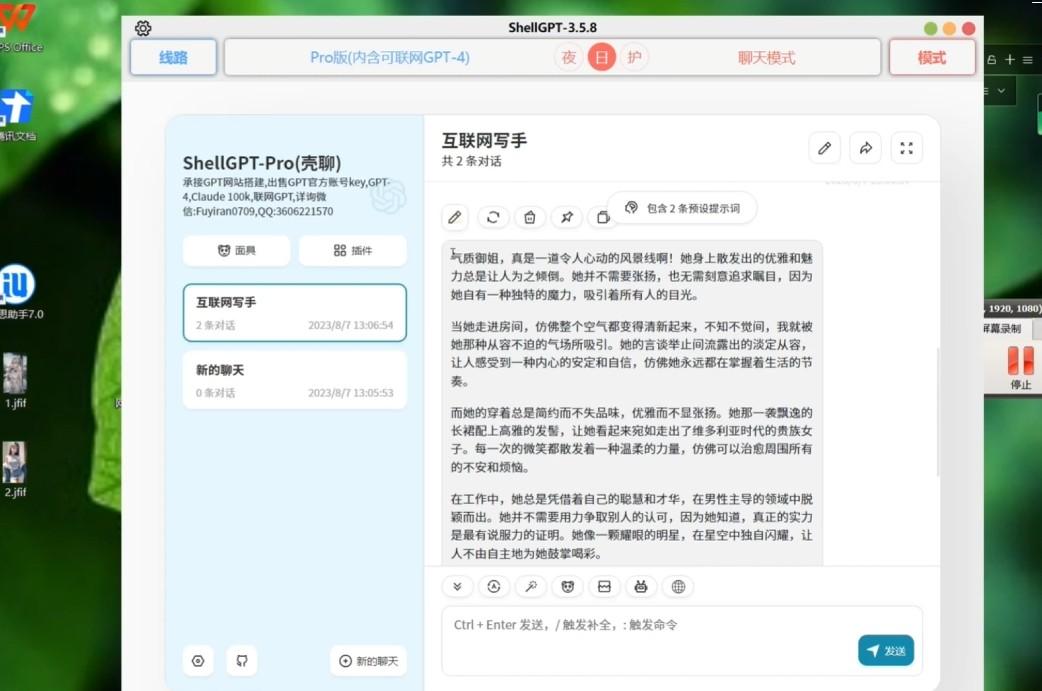The width and height of the screenshot is (1042, 691).
Task: Enable eye-protection mode with 护 button
Action: [633, 57]
